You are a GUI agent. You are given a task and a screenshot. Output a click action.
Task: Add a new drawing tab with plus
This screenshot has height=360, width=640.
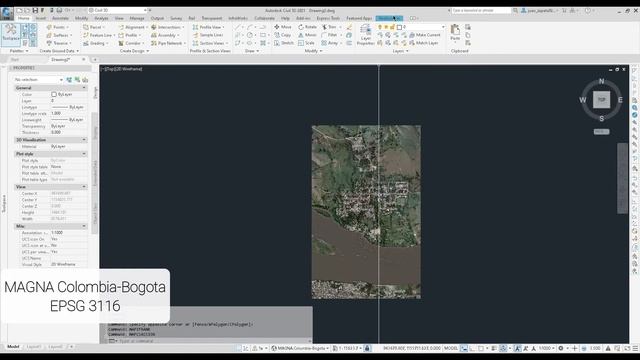95,60
